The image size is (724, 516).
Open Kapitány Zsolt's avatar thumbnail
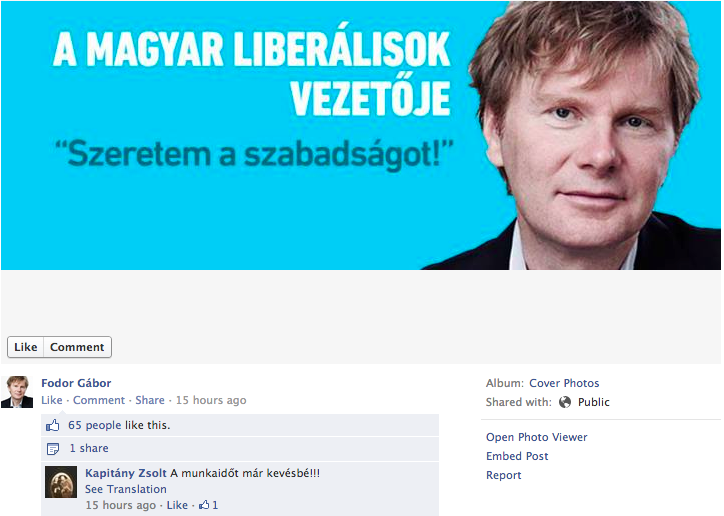pyautogui.click(x=61, y=482)
